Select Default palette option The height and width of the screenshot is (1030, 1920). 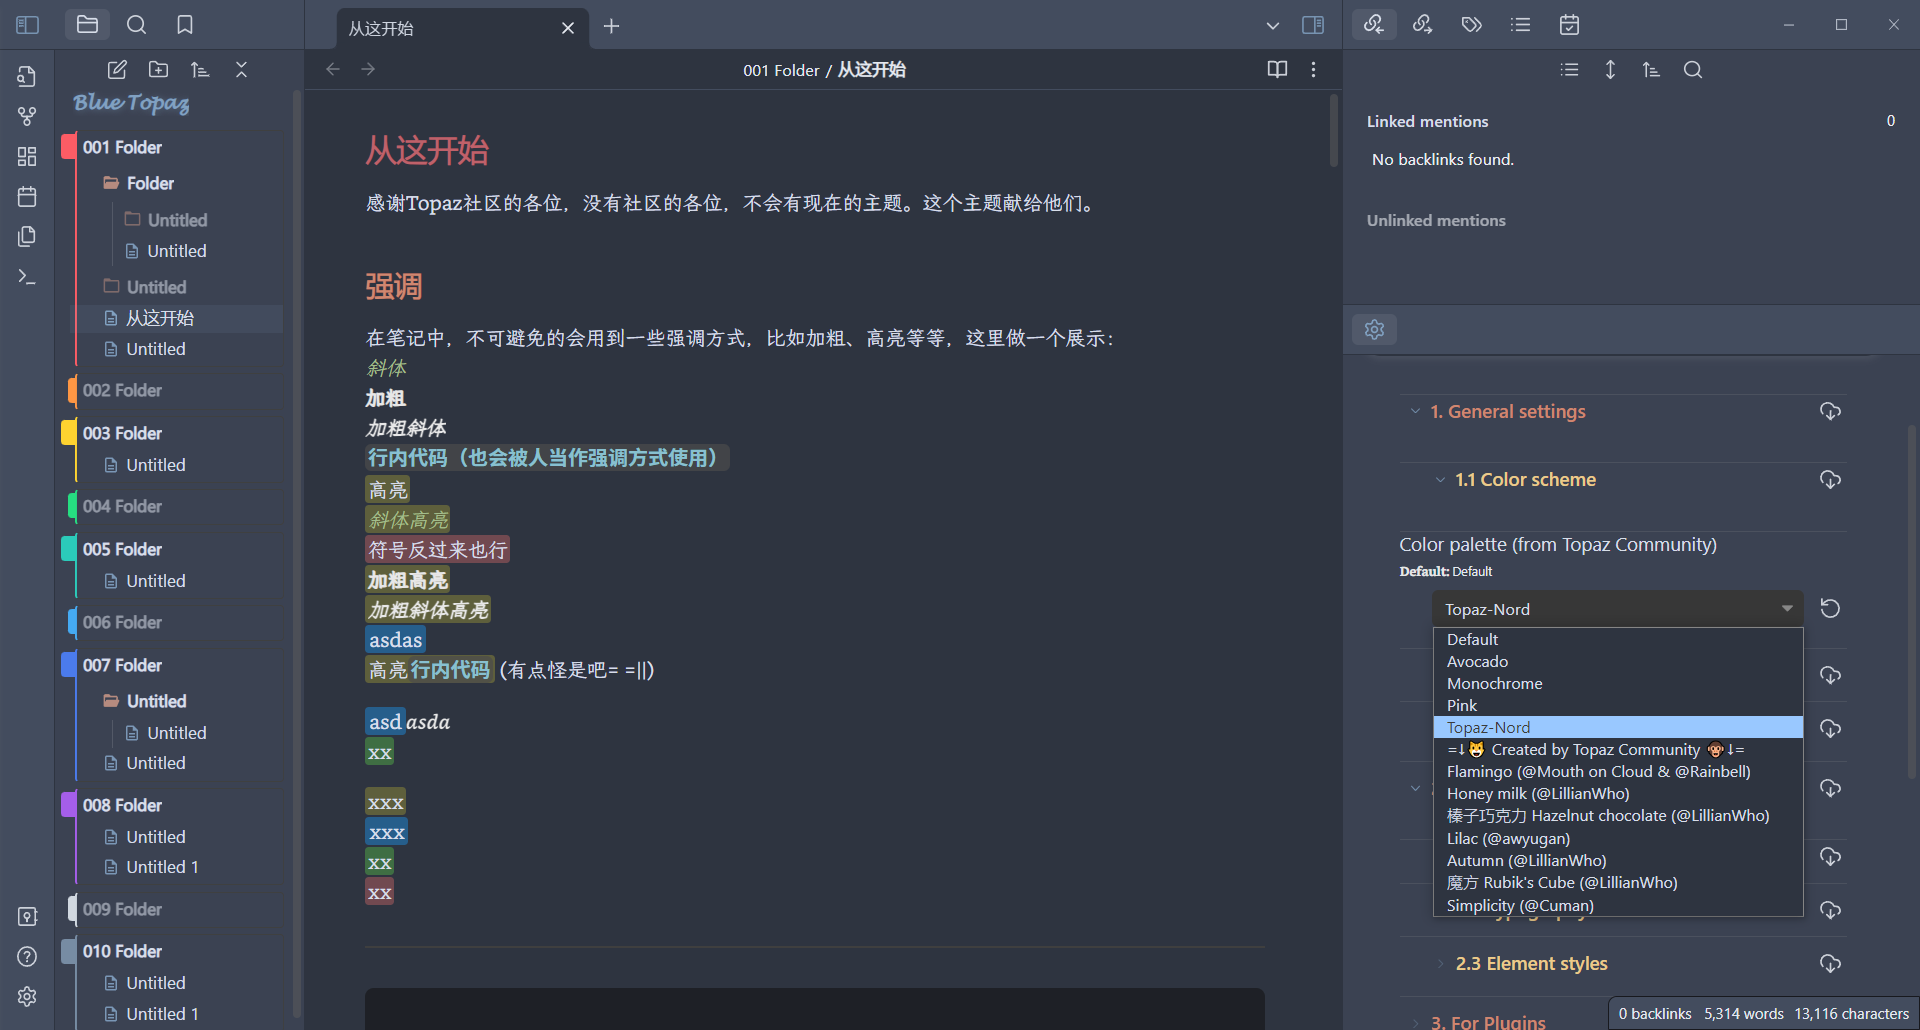[x=1617, y=639]
